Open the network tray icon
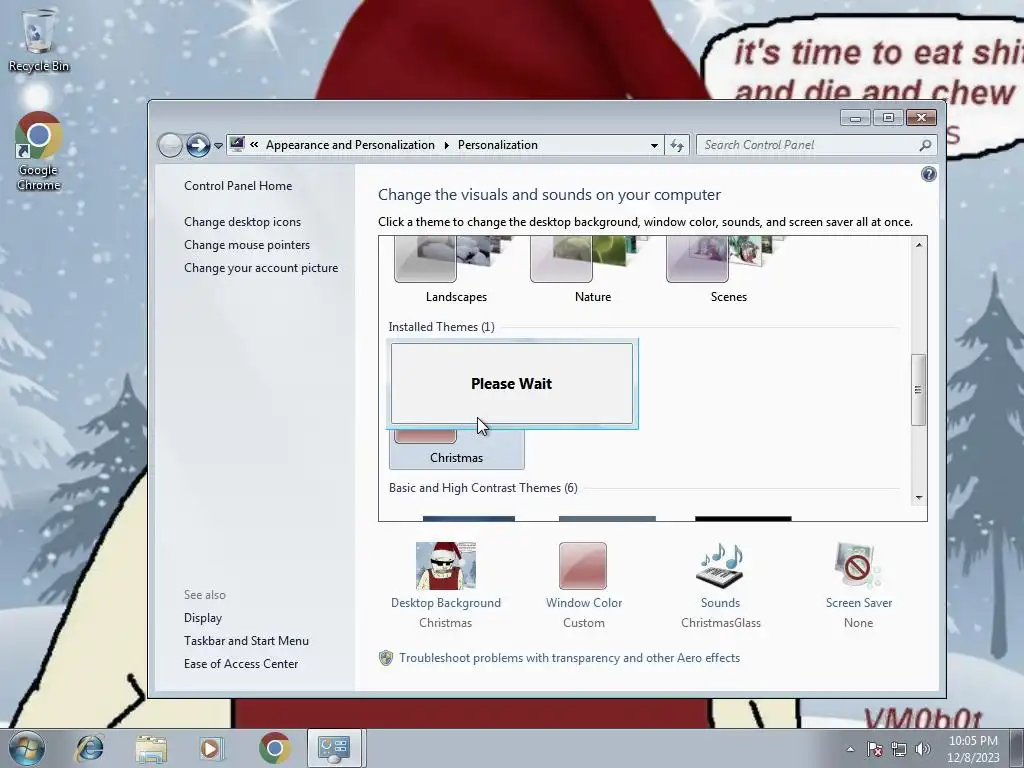The width and height of the screenshot is (1024, 768). [899, 749]
